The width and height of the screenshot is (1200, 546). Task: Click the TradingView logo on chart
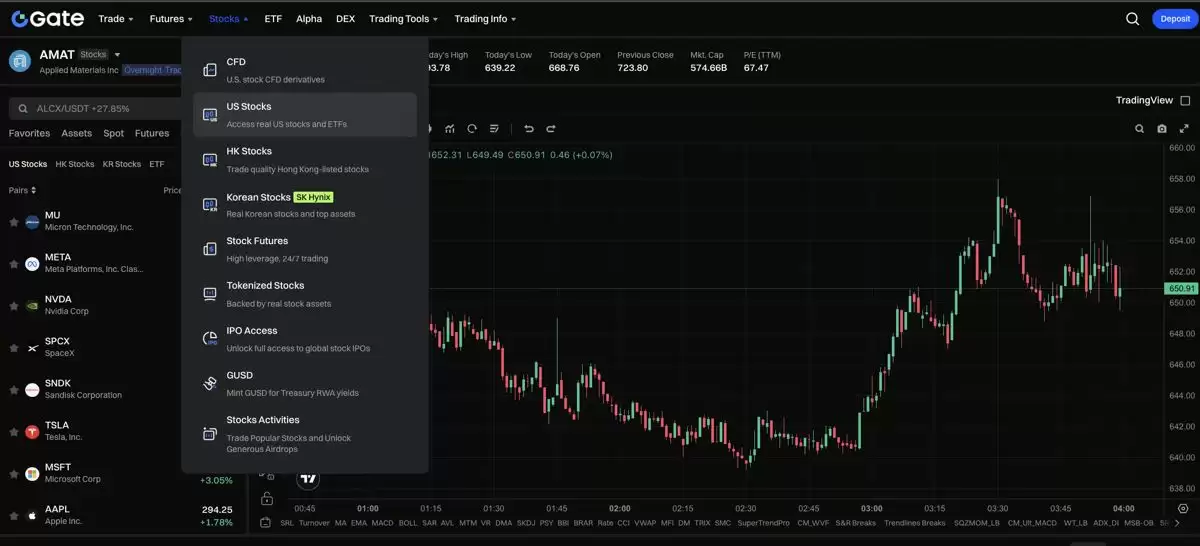(308, 479)
